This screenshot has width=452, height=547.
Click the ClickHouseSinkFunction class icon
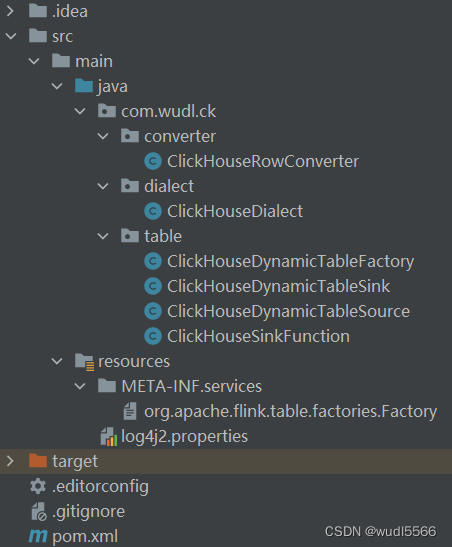point(153,336)
